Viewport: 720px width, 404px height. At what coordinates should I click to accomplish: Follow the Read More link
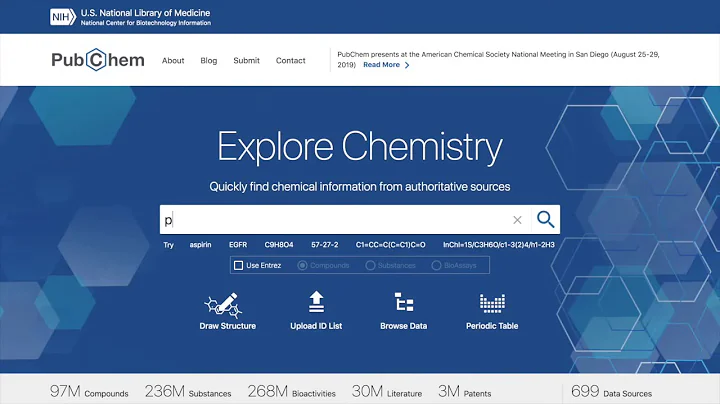[x=381, y=65]
